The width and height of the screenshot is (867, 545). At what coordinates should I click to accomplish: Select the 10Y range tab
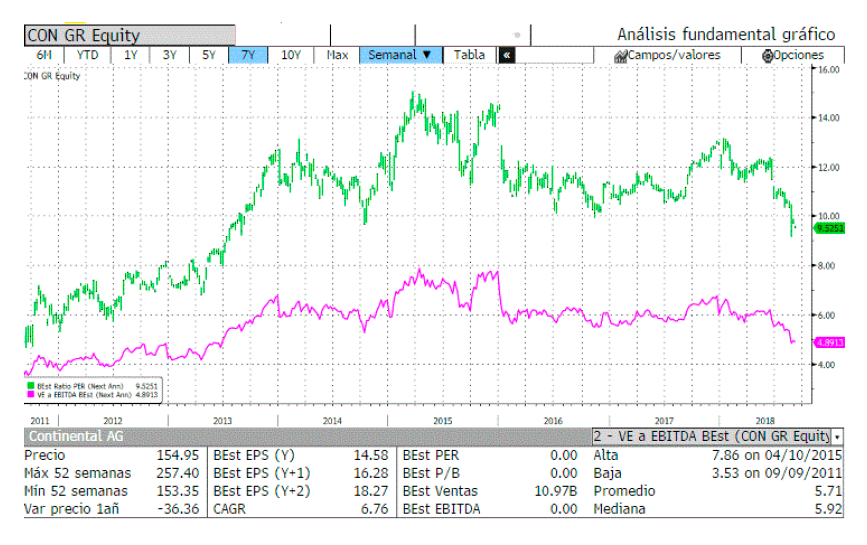291,55
